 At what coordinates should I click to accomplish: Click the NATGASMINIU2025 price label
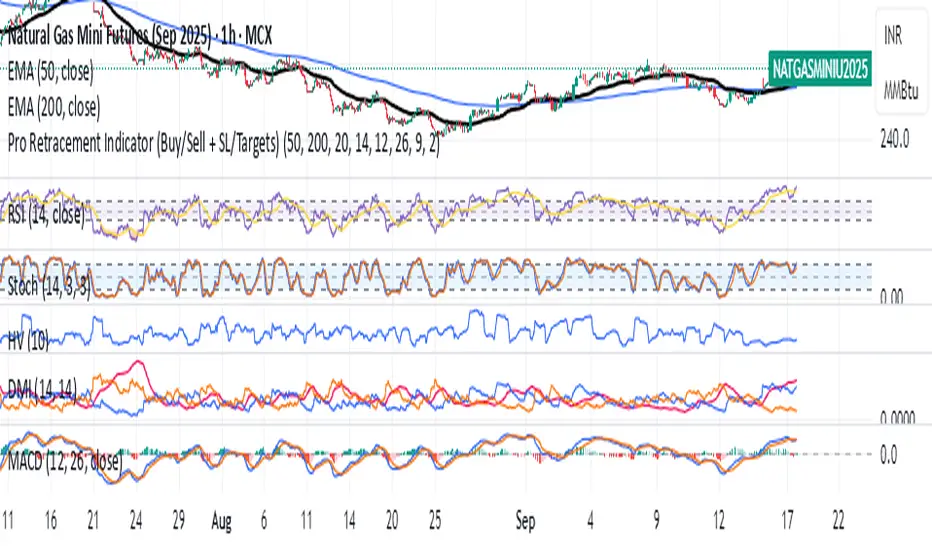(820, 69)
